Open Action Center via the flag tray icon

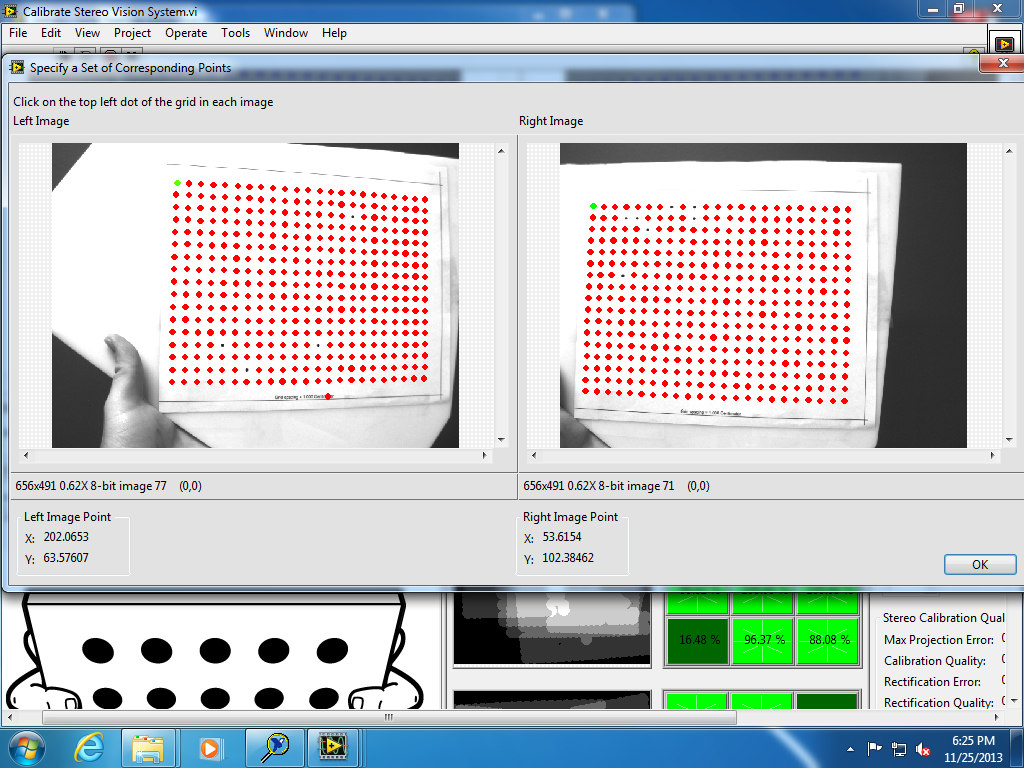(x=874, y=747)
